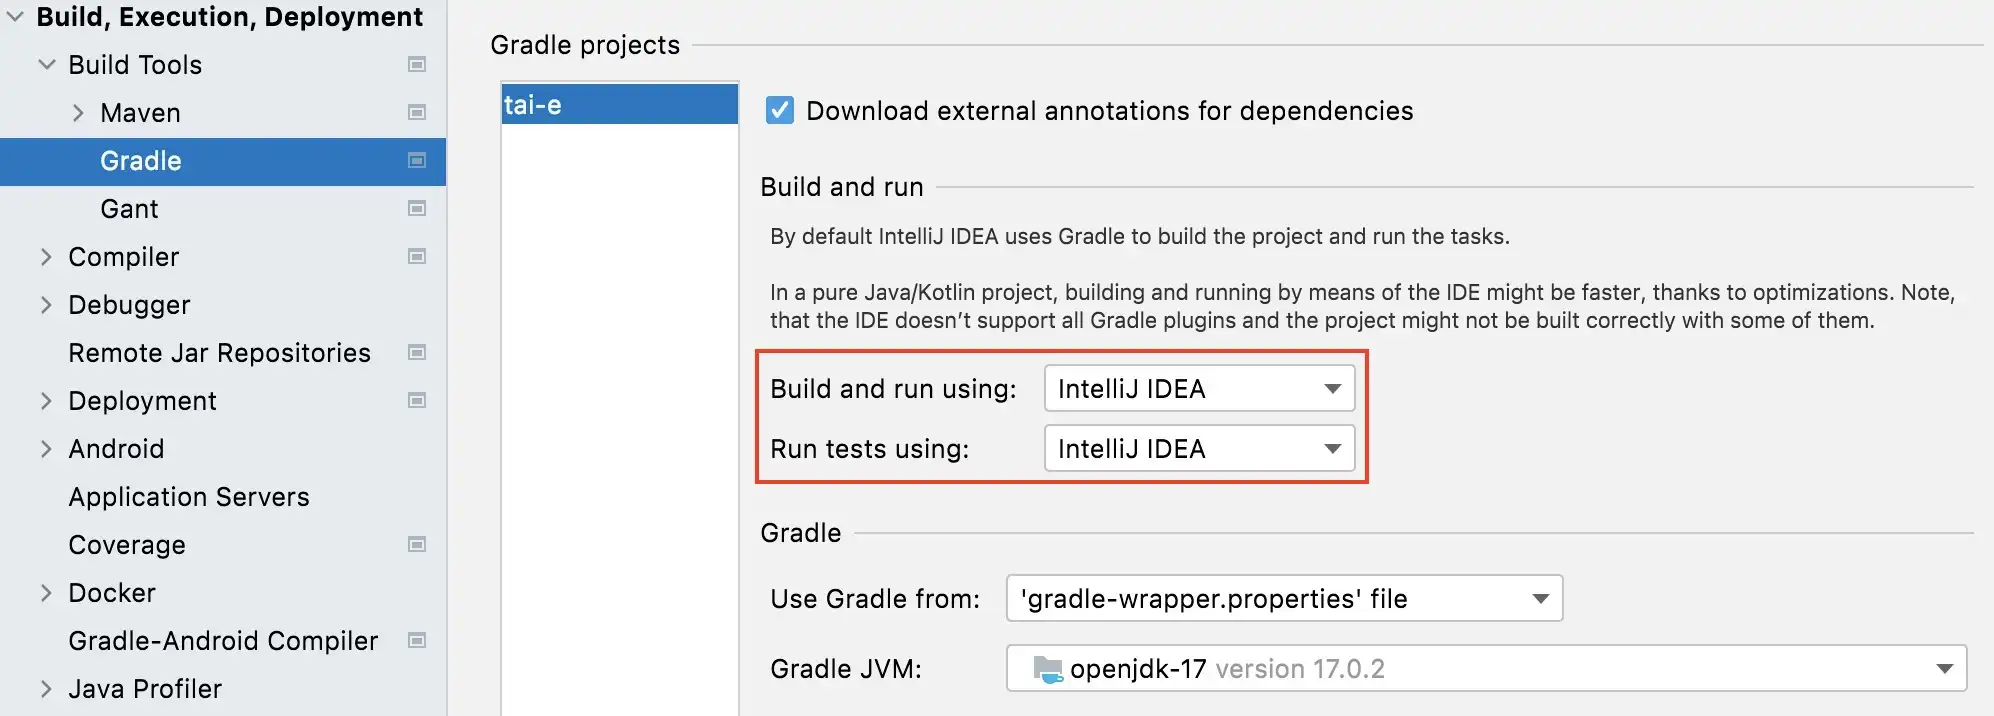Select the tai-e Gradle project

pos(619,105)
